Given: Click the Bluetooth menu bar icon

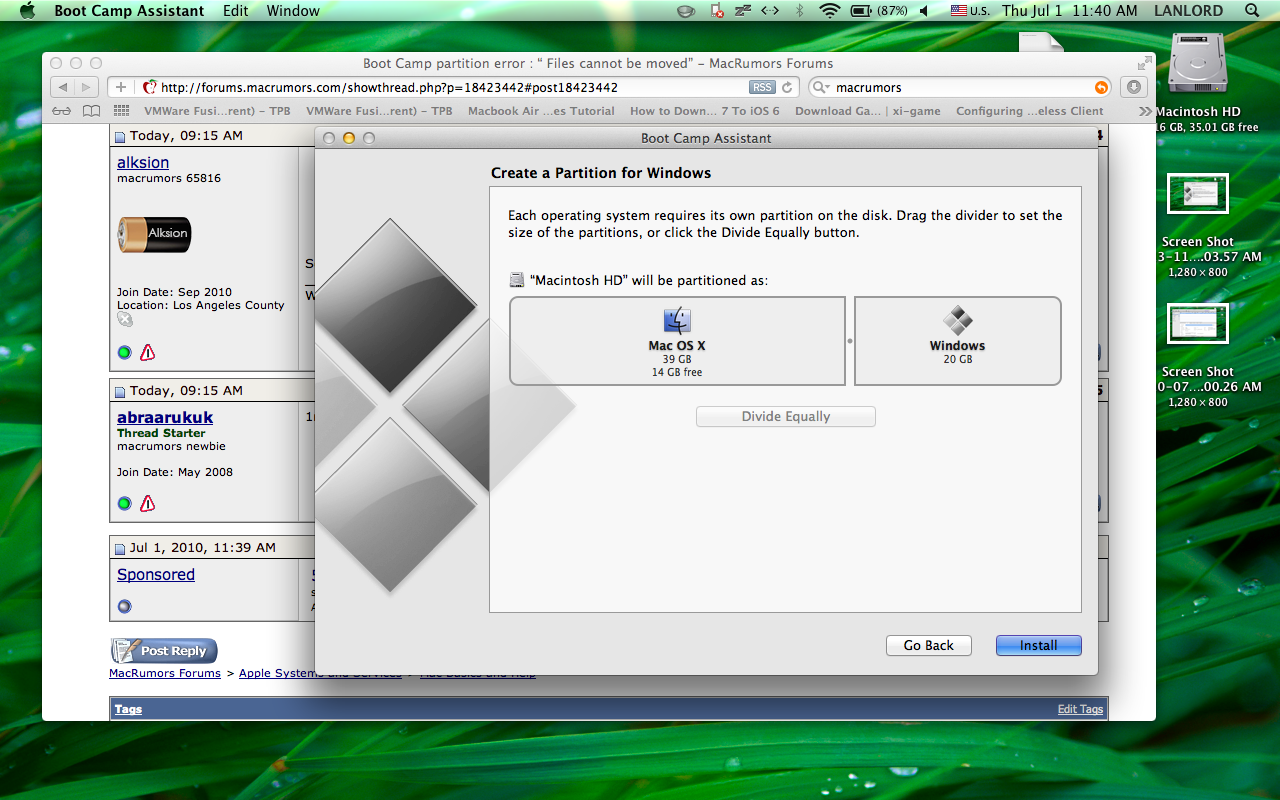Looking at the screenshot, I should [799, 11].
